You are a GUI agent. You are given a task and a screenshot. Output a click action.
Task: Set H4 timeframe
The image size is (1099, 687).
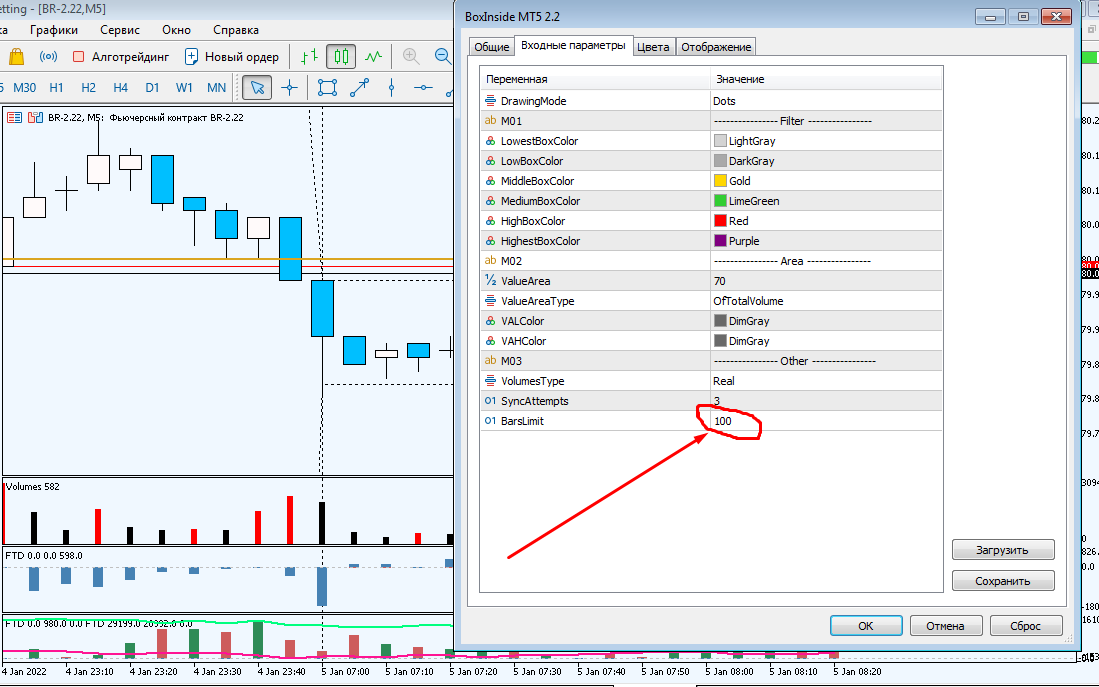pyautogui.click(x=121, y=88)
